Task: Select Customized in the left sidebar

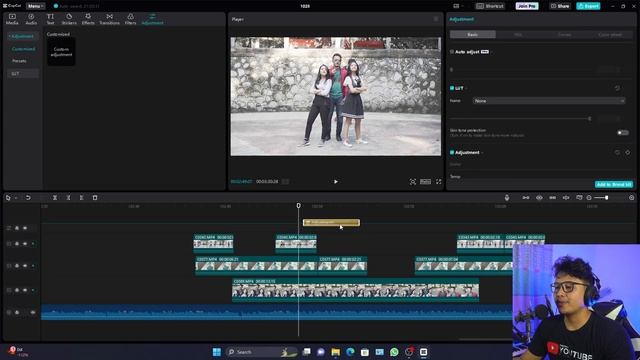Action: (x=23, y=49)
